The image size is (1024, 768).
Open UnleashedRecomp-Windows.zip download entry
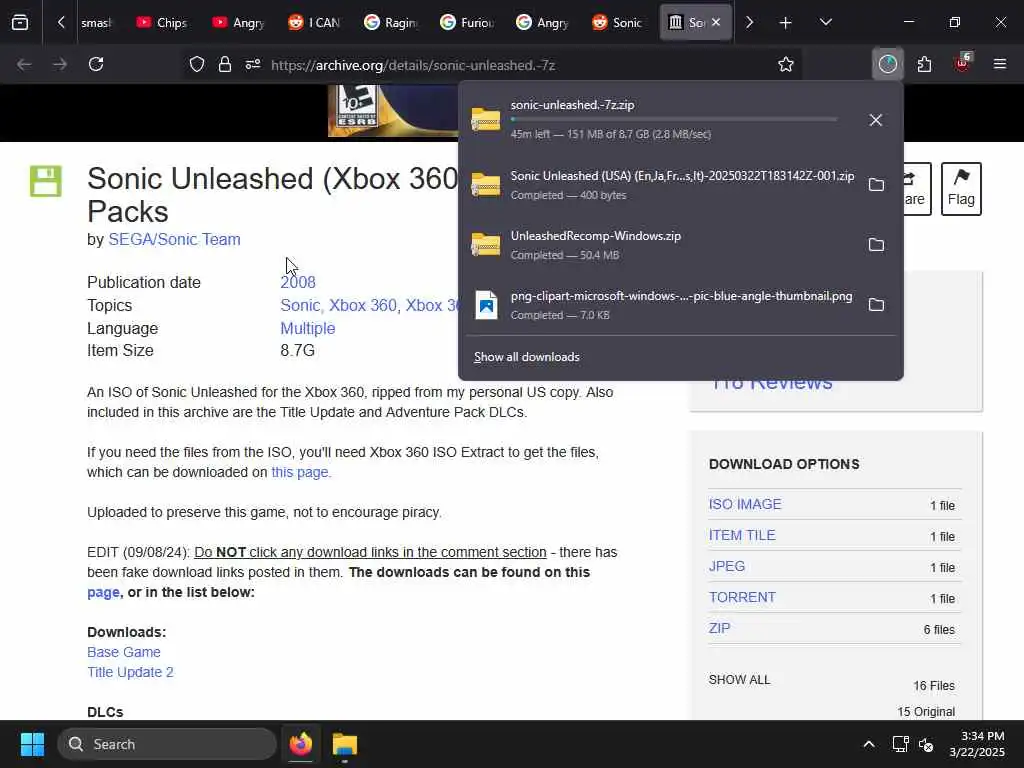[x=663, y=245]
